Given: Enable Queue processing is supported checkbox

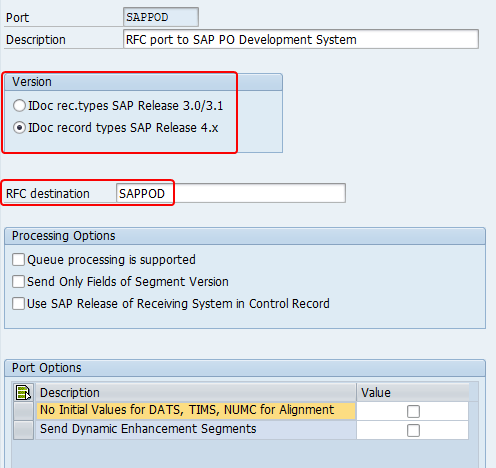Looking at the screenshot, I should 18,259.
